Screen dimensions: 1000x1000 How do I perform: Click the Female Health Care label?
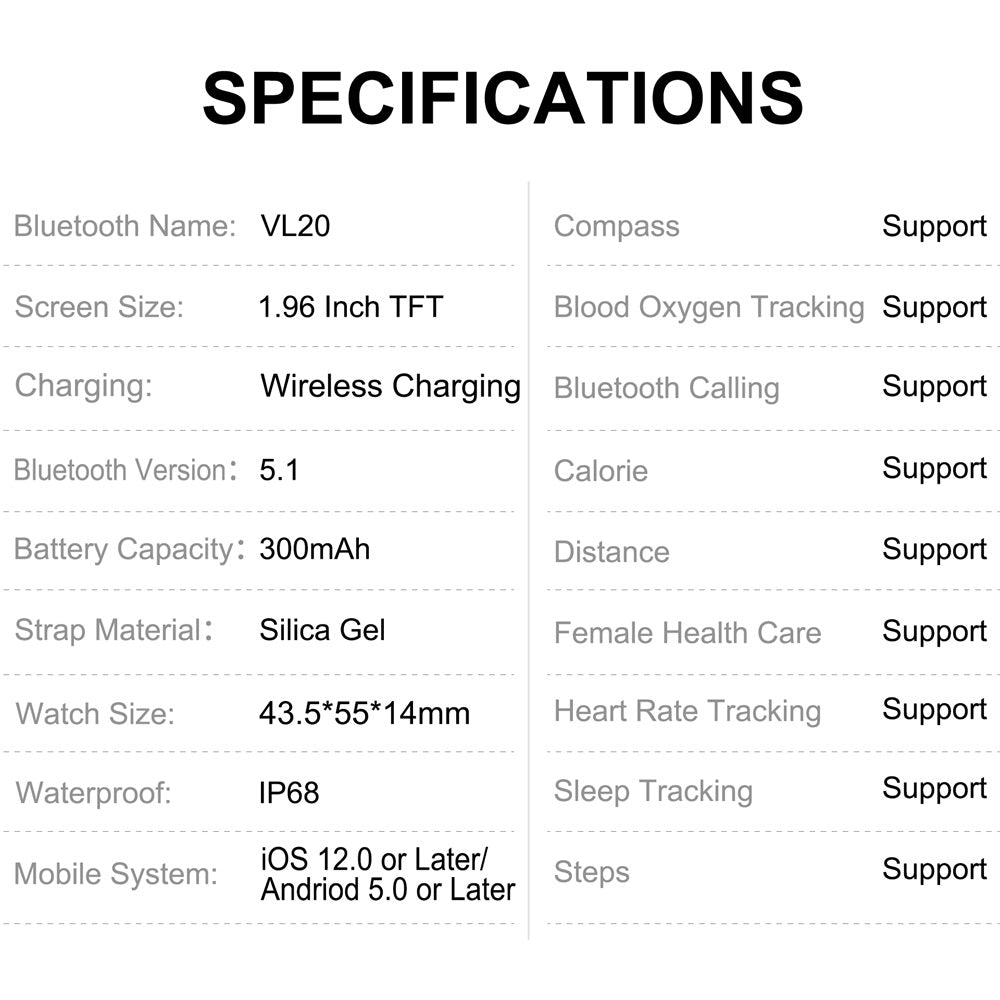coord(687,632)
